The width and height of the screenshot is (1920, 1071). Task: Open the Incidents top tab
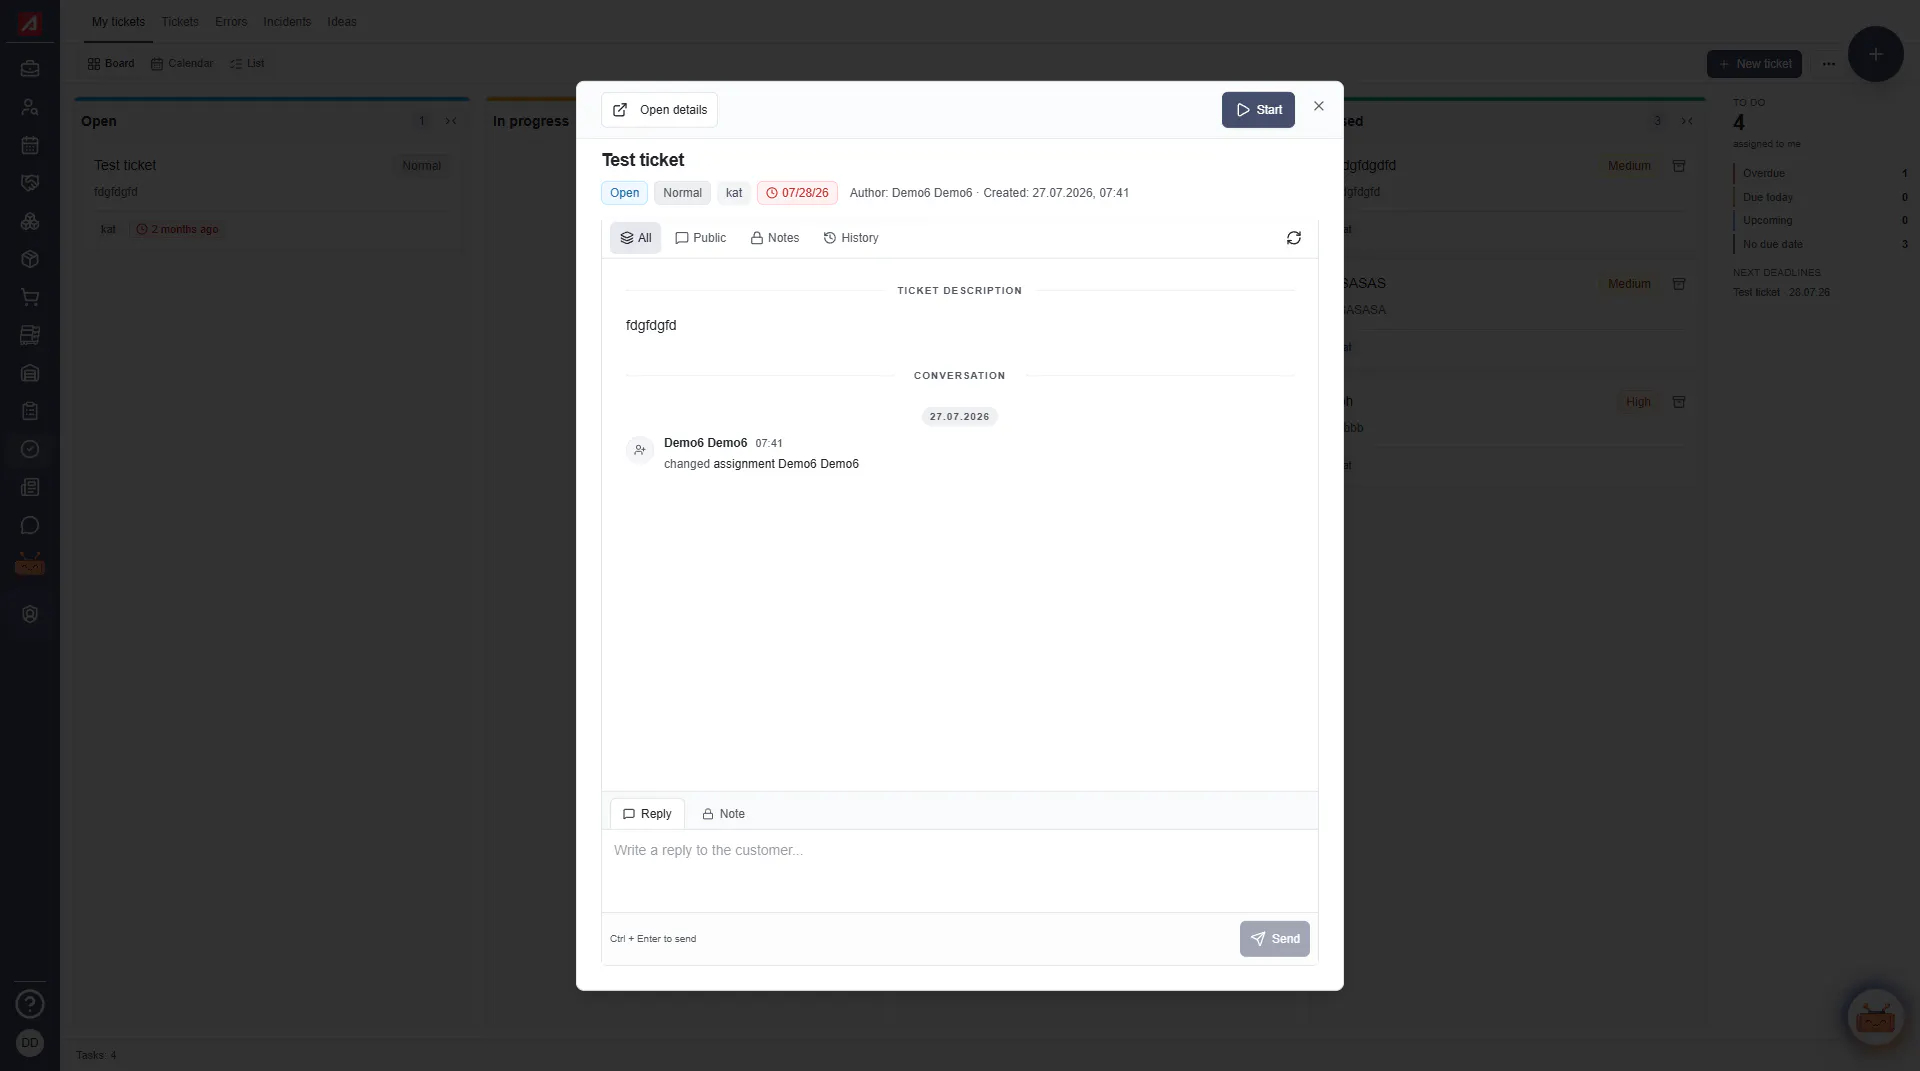tap(287, 22)
